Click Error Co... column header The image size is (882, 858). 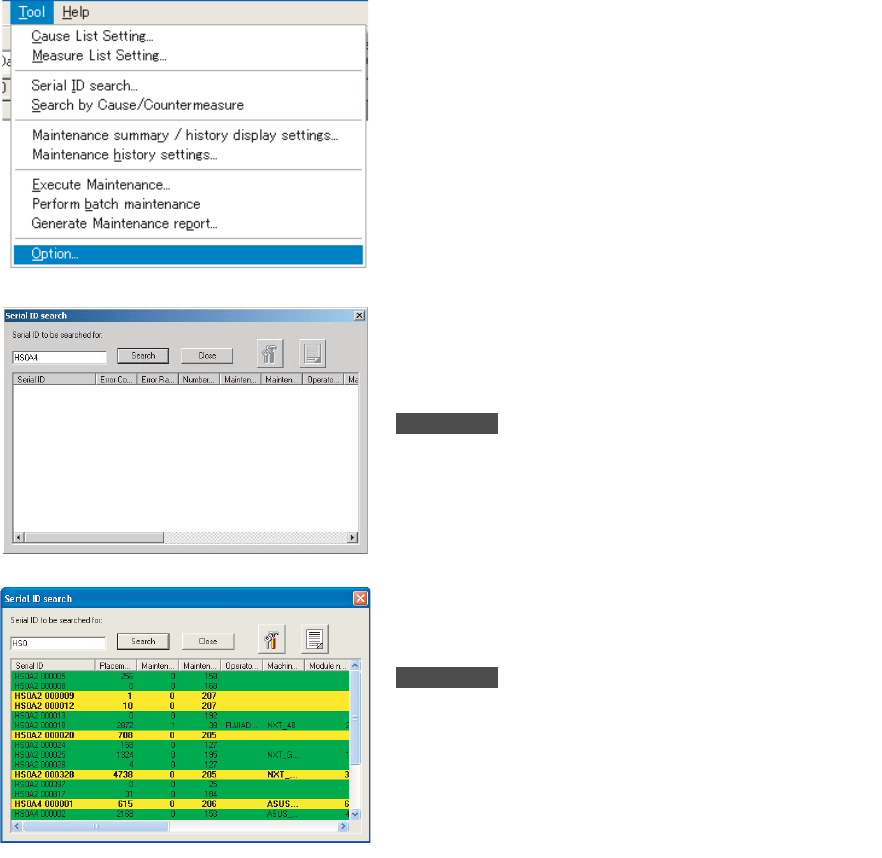[x=116, y=379]
